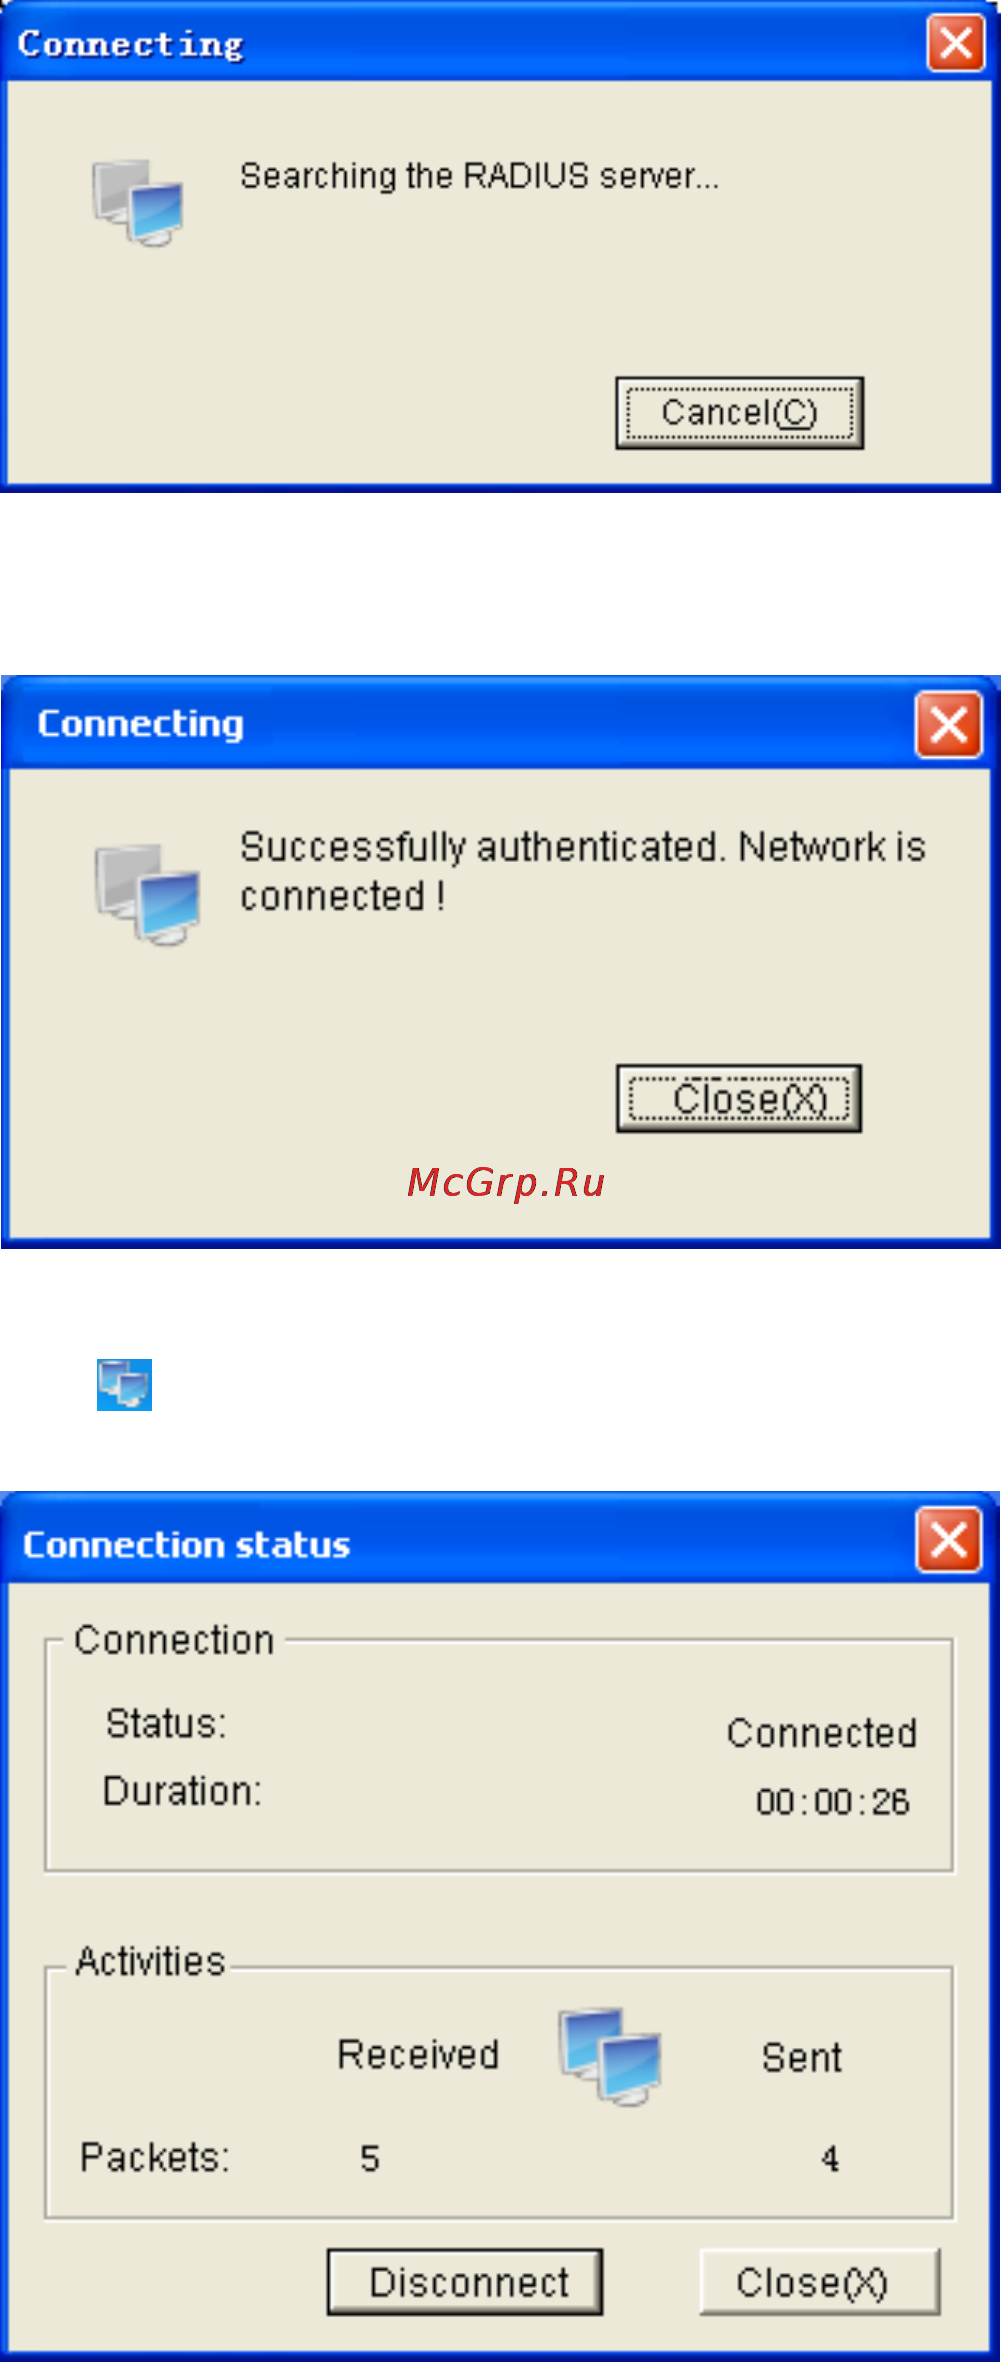
Task: Disconnect the network connection
Action: (x=465, y=2282)
